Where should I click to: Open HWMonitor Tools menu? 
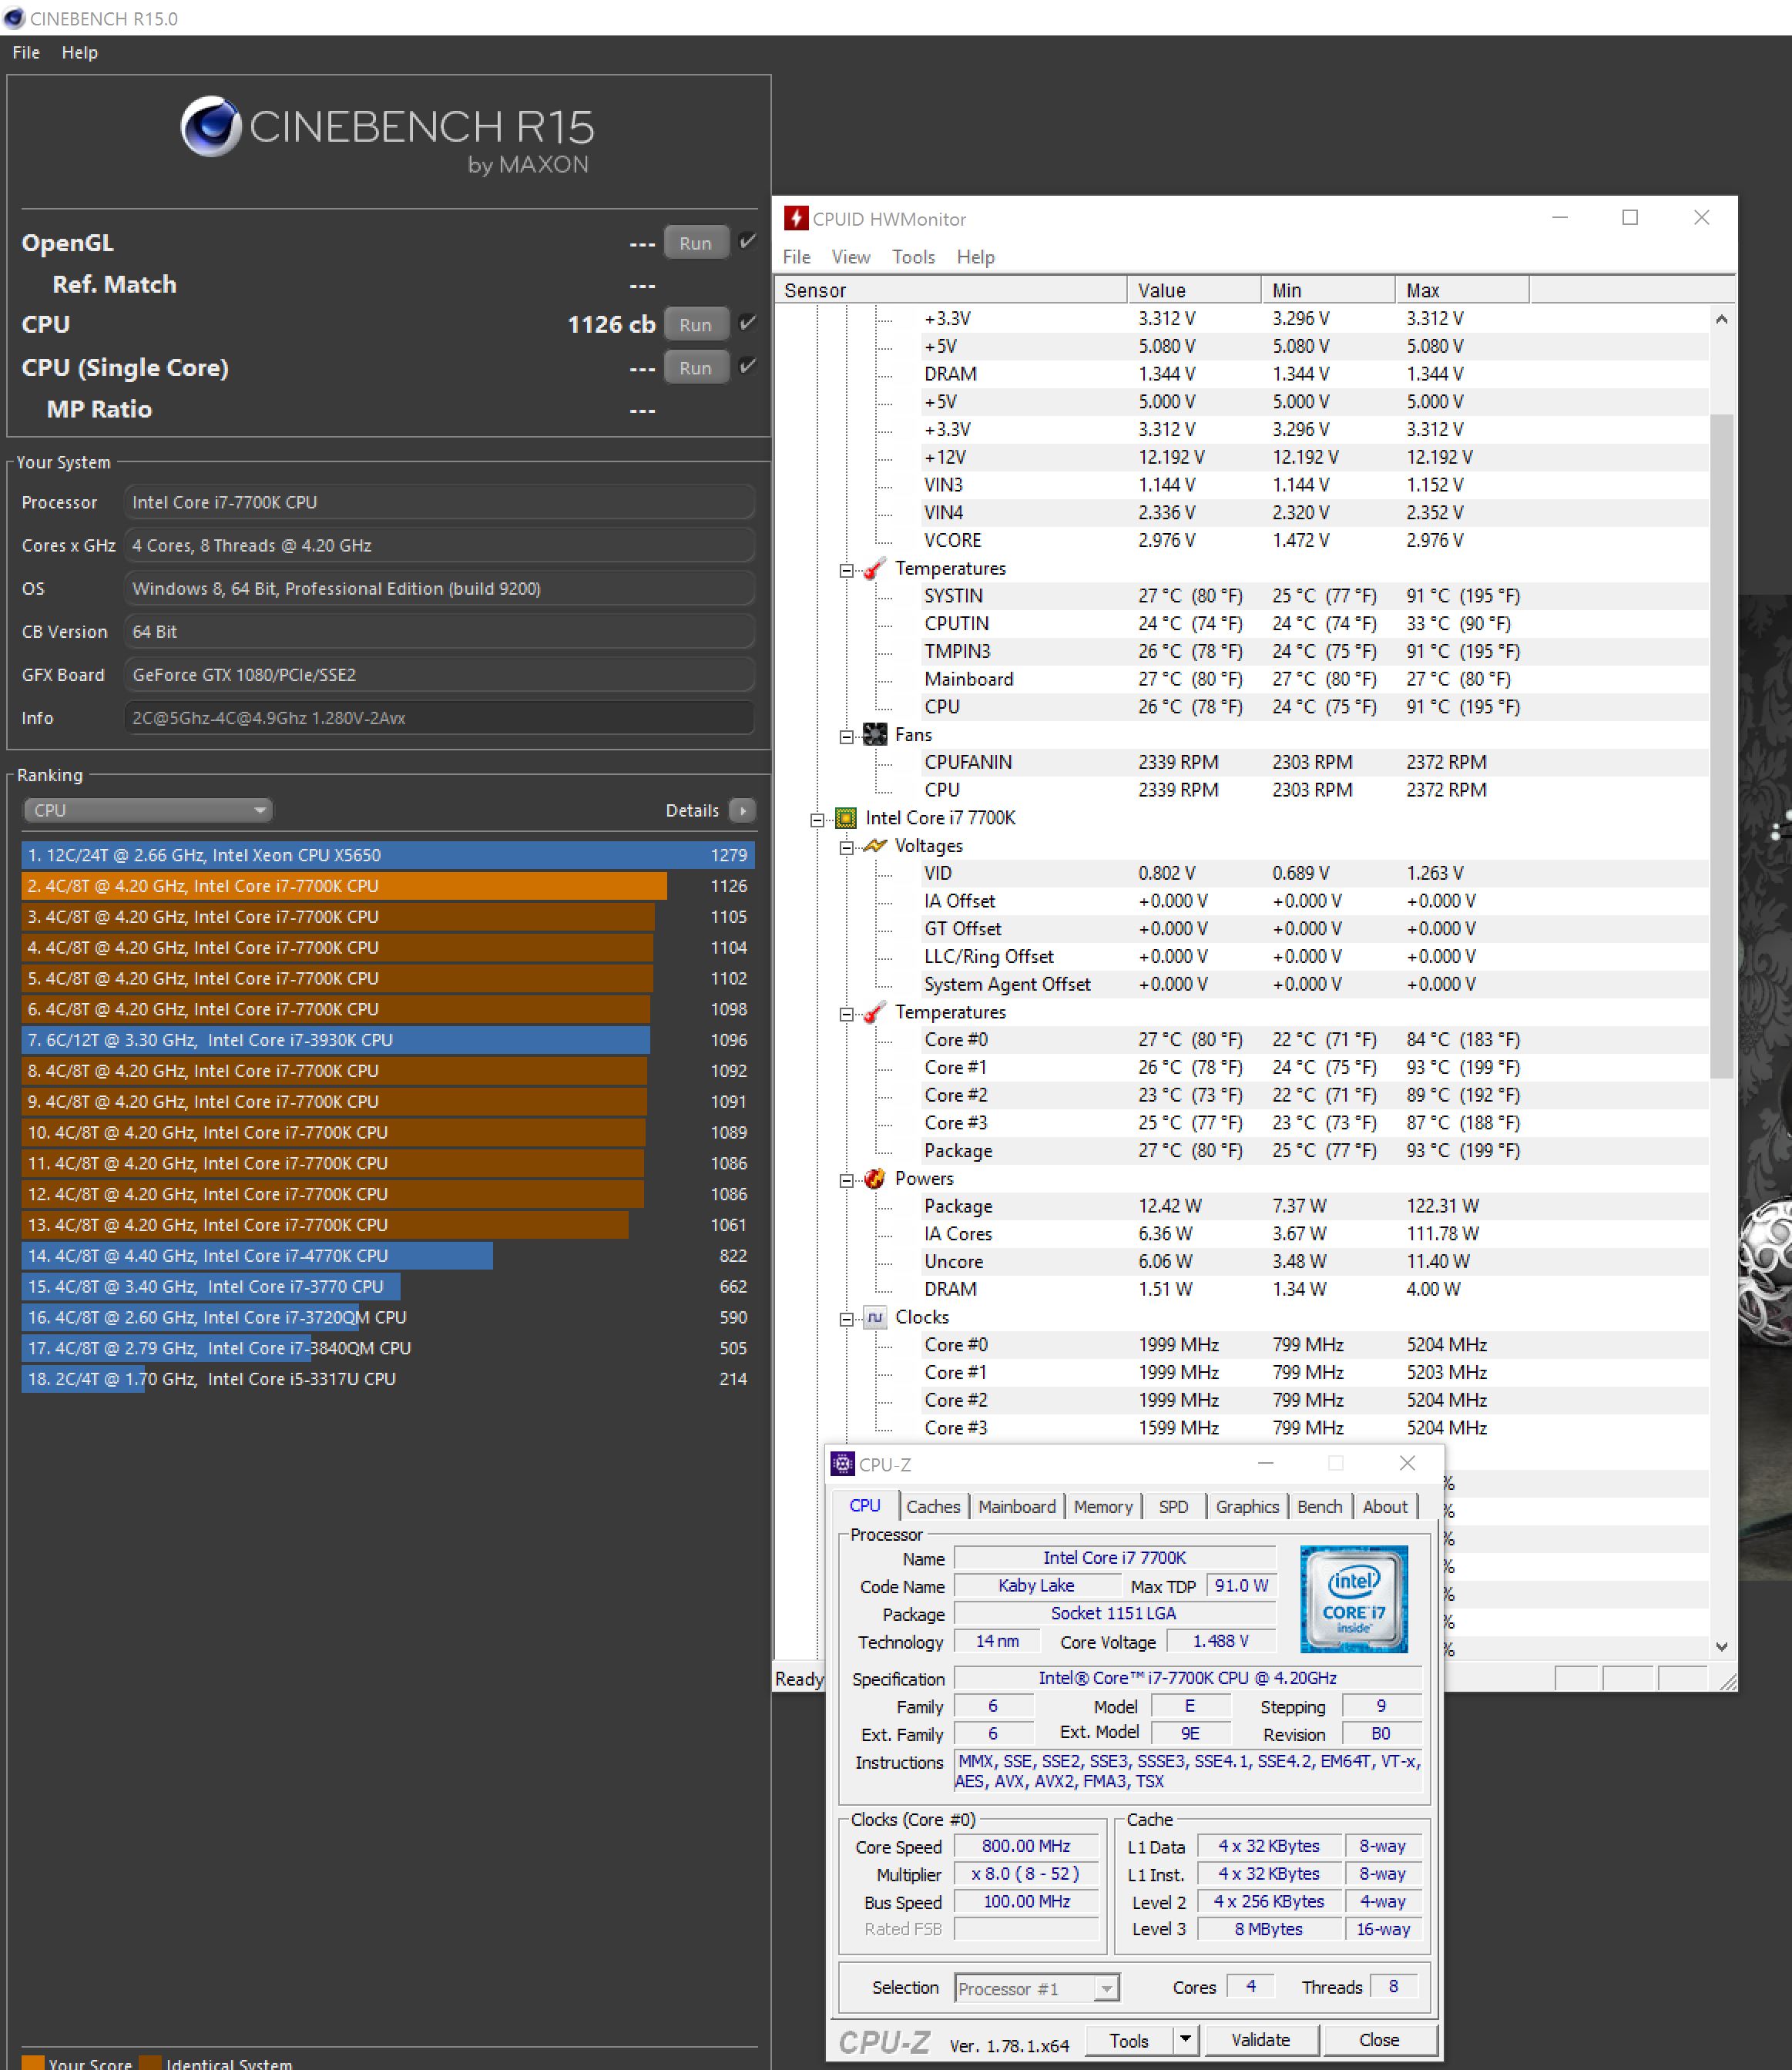click(913, 257)
